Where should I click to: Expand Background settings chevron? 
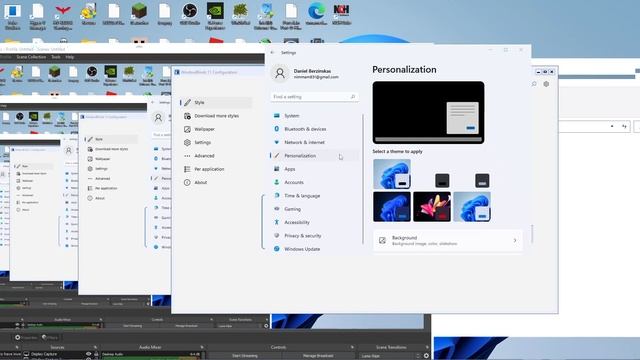(x=515, y=240)
